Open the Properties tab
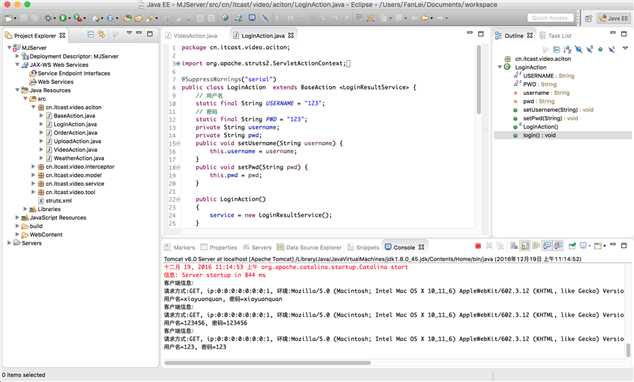634x382 pixels. coord(219,247)
